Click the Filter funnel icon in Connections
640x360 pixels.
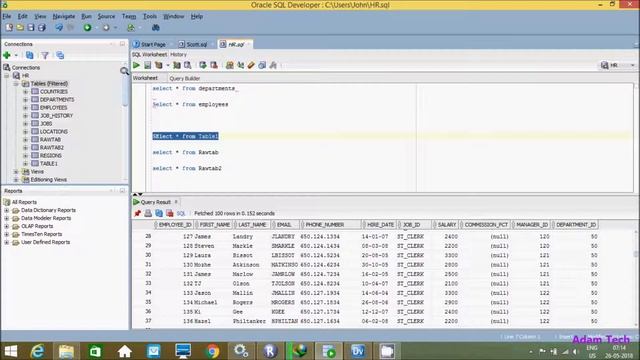pos(45,55)
